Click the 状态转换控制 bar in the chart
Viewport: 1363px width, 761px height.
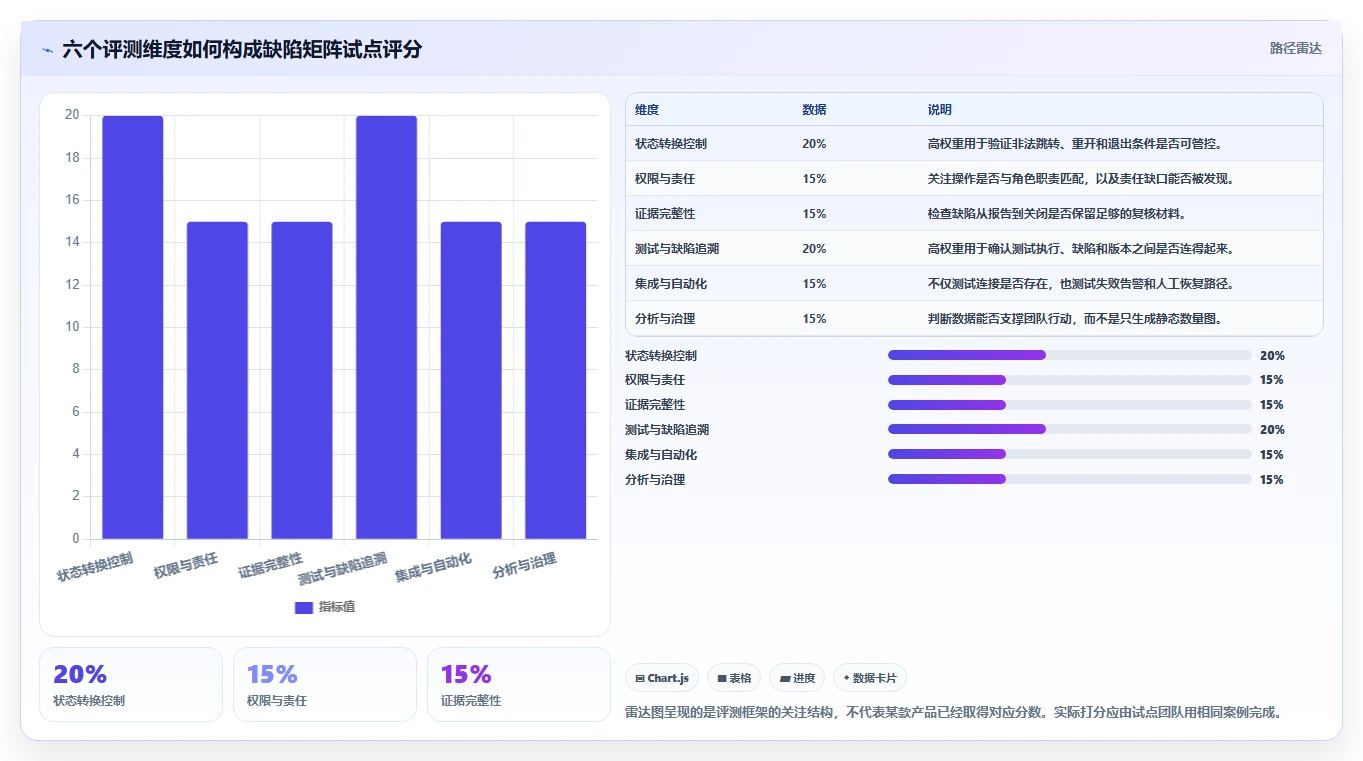[x=132, y=327]
